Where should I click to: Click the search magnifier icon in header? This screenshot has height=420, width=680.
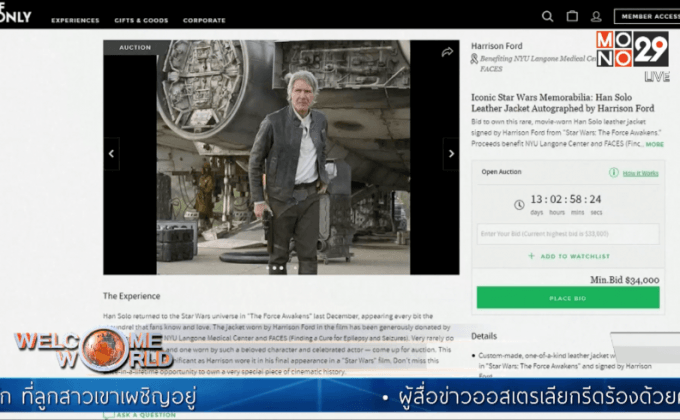547,17
